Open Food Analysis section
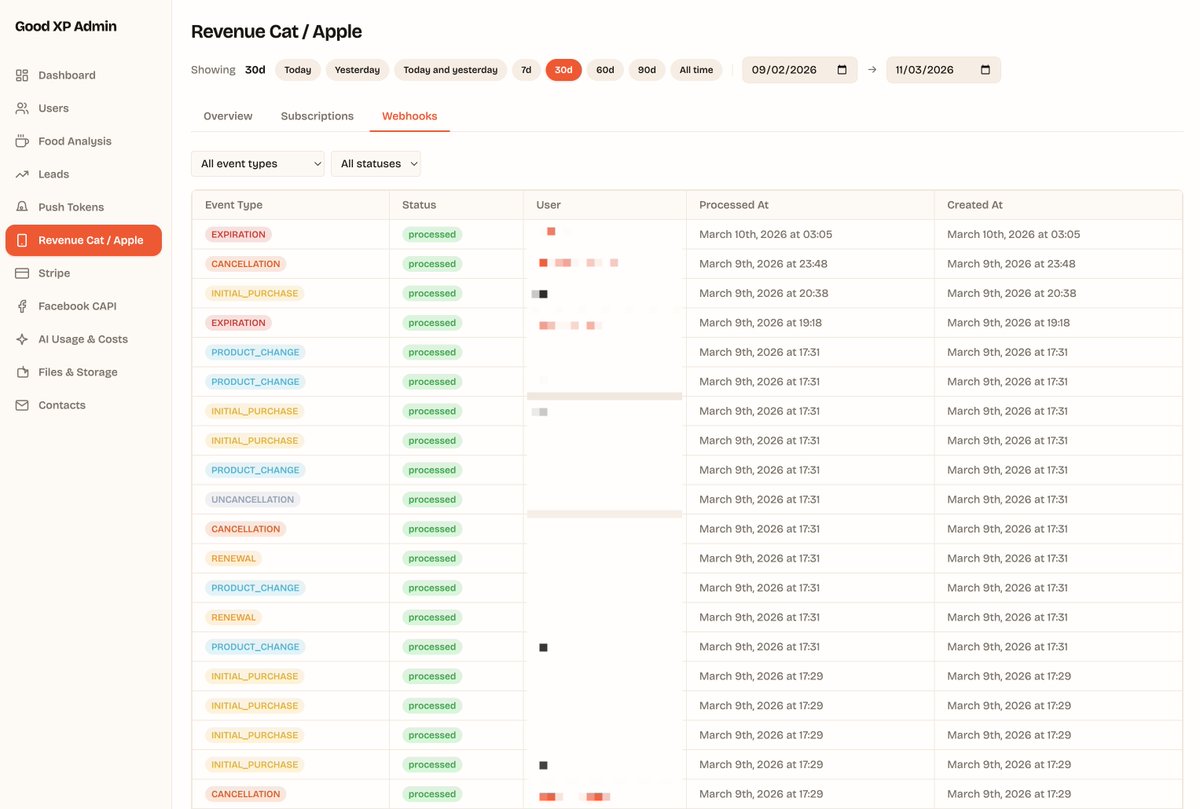 tap(83, 141)
